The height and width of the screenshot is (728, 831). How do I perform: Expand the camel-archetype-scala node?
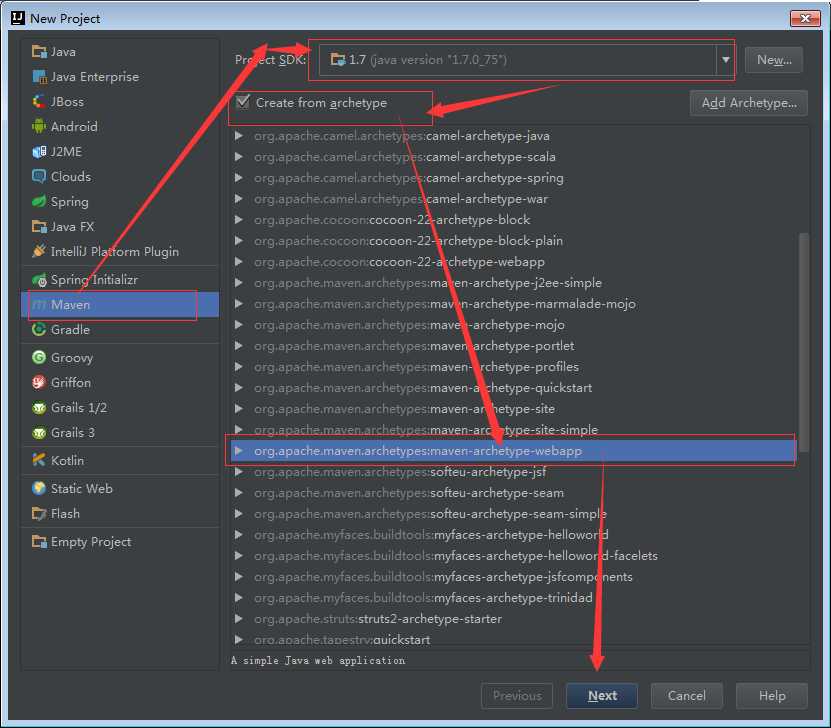coord(238,157)
